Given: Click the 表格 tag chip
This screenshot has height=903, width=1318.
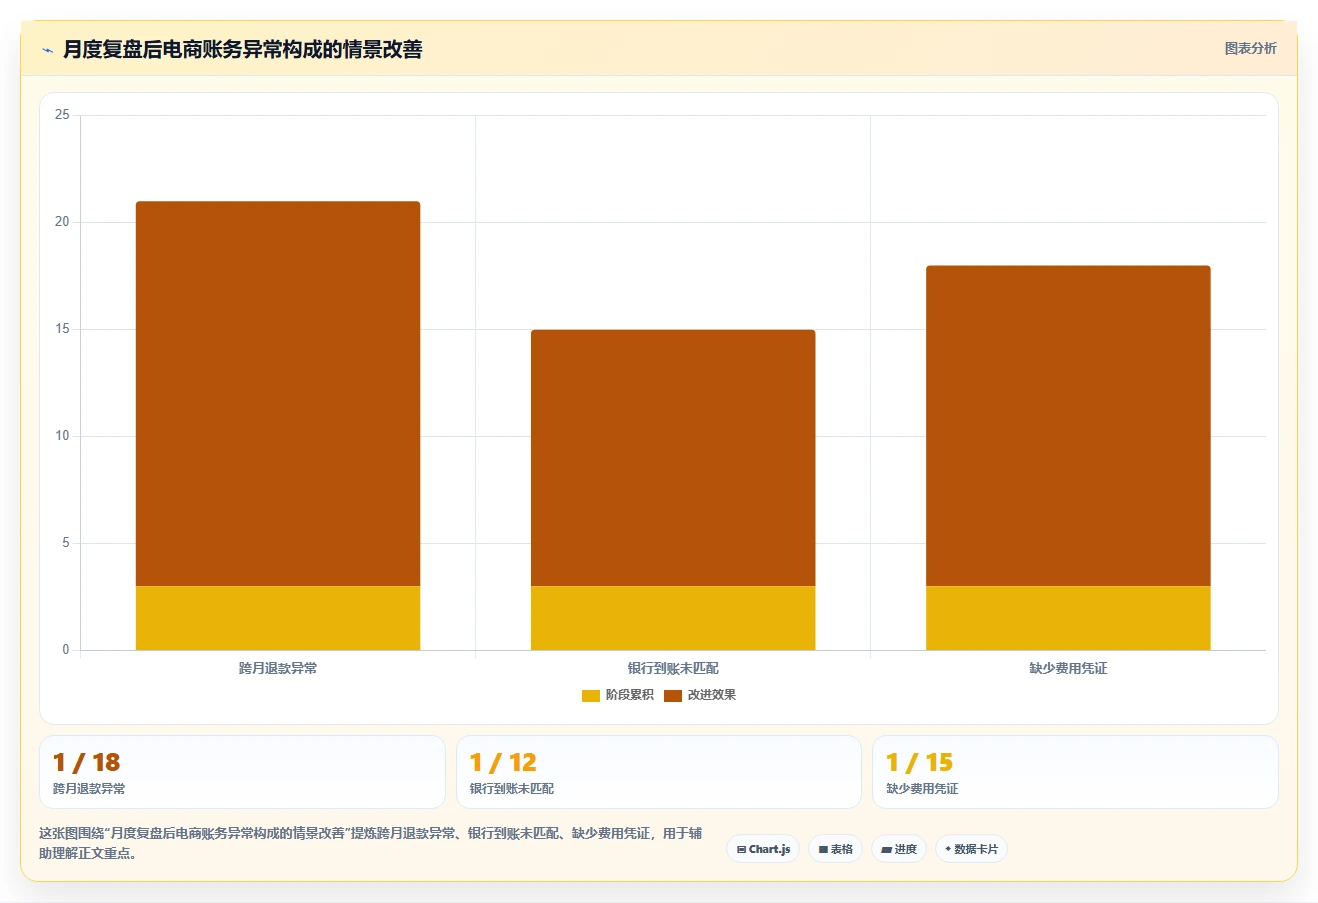Looking at the screenshot, I should [835, 849].
